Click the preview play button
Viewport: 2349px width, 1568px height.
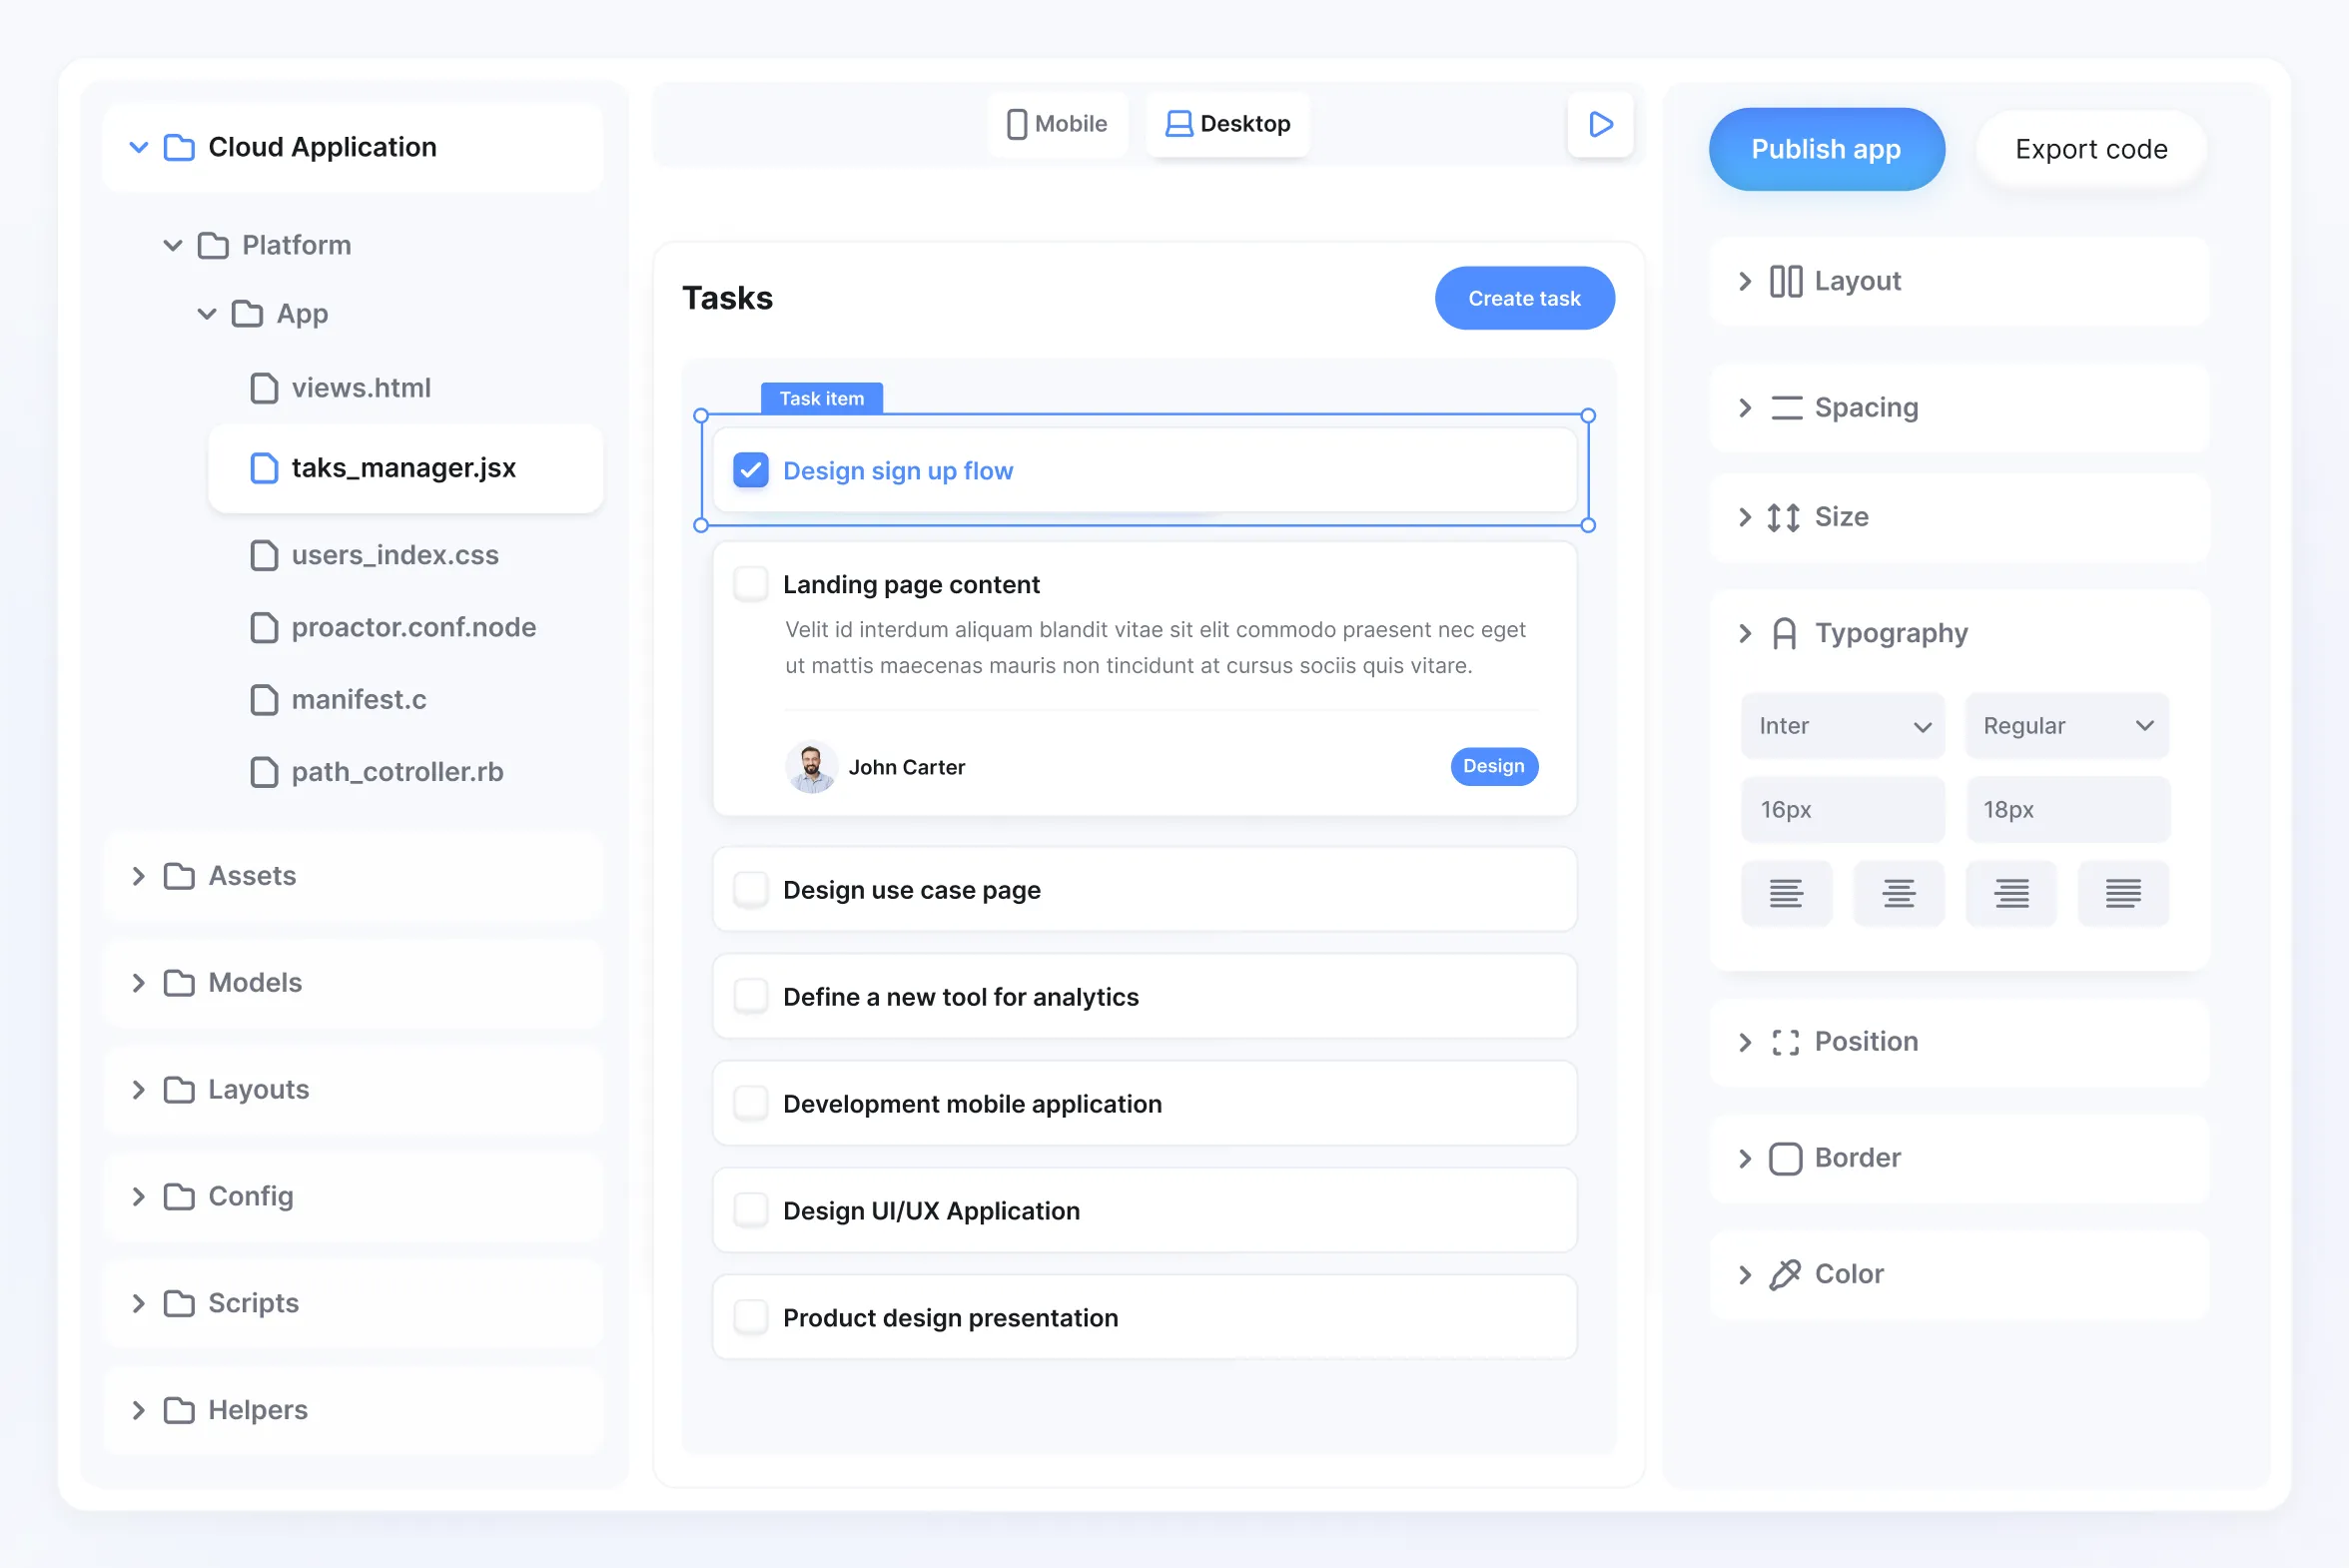[1599, 123]
